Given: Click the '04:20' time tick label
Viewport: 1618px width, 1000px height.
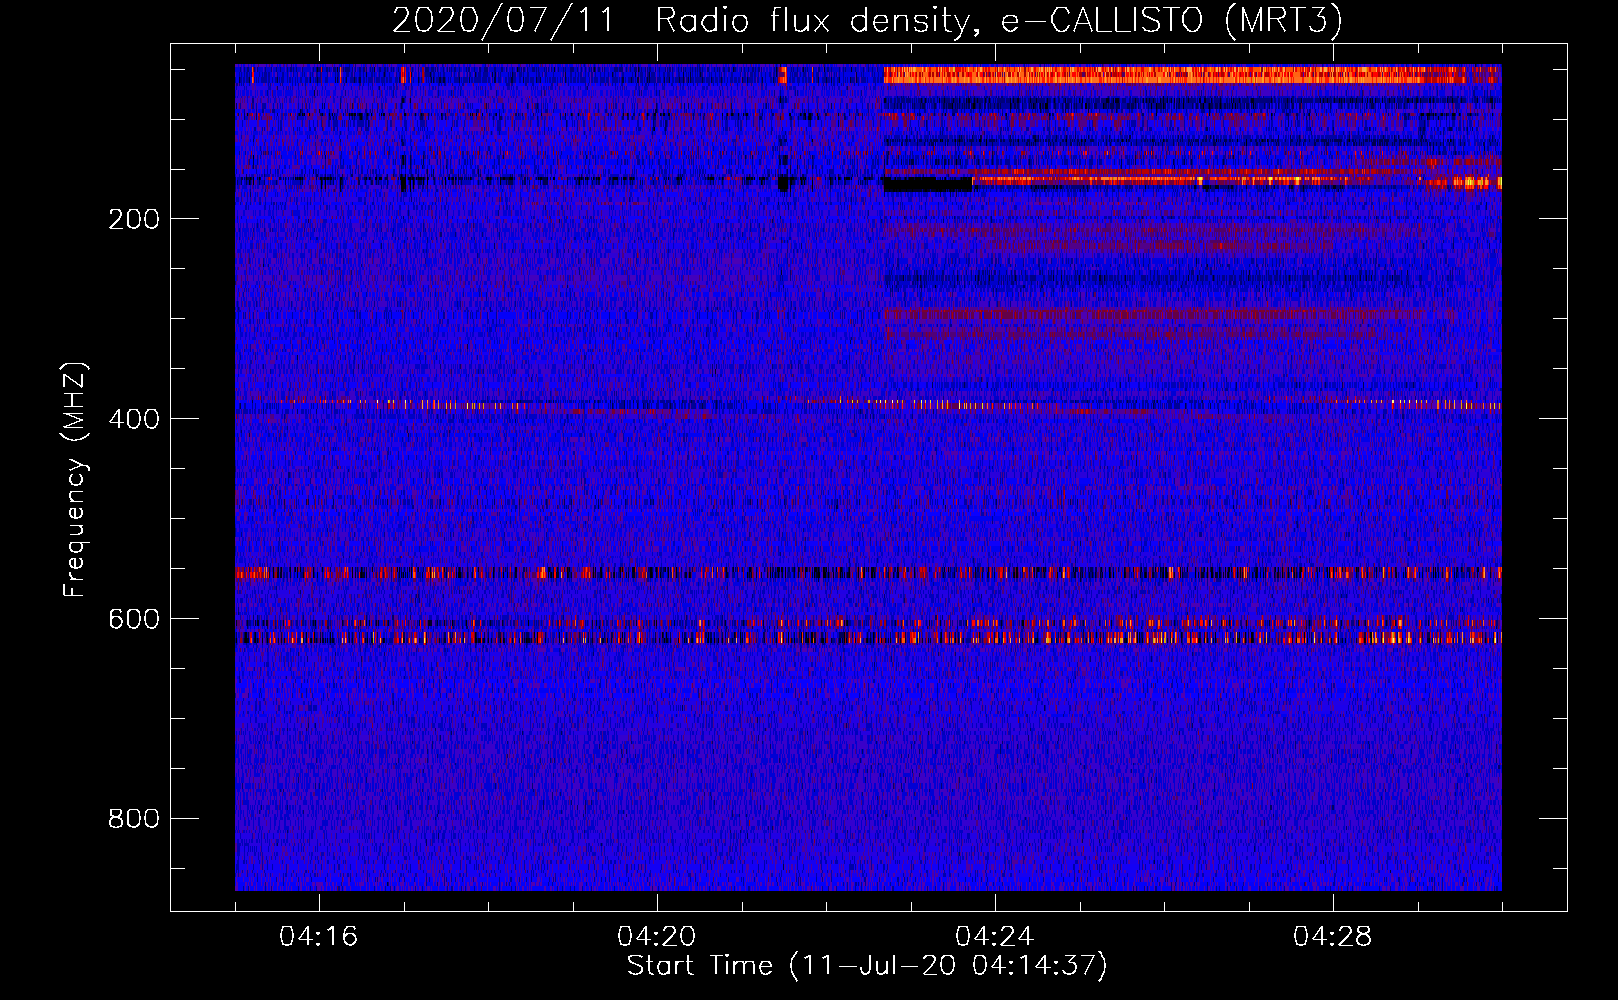Looking at the screenshot, I should (x=656, y=937).
